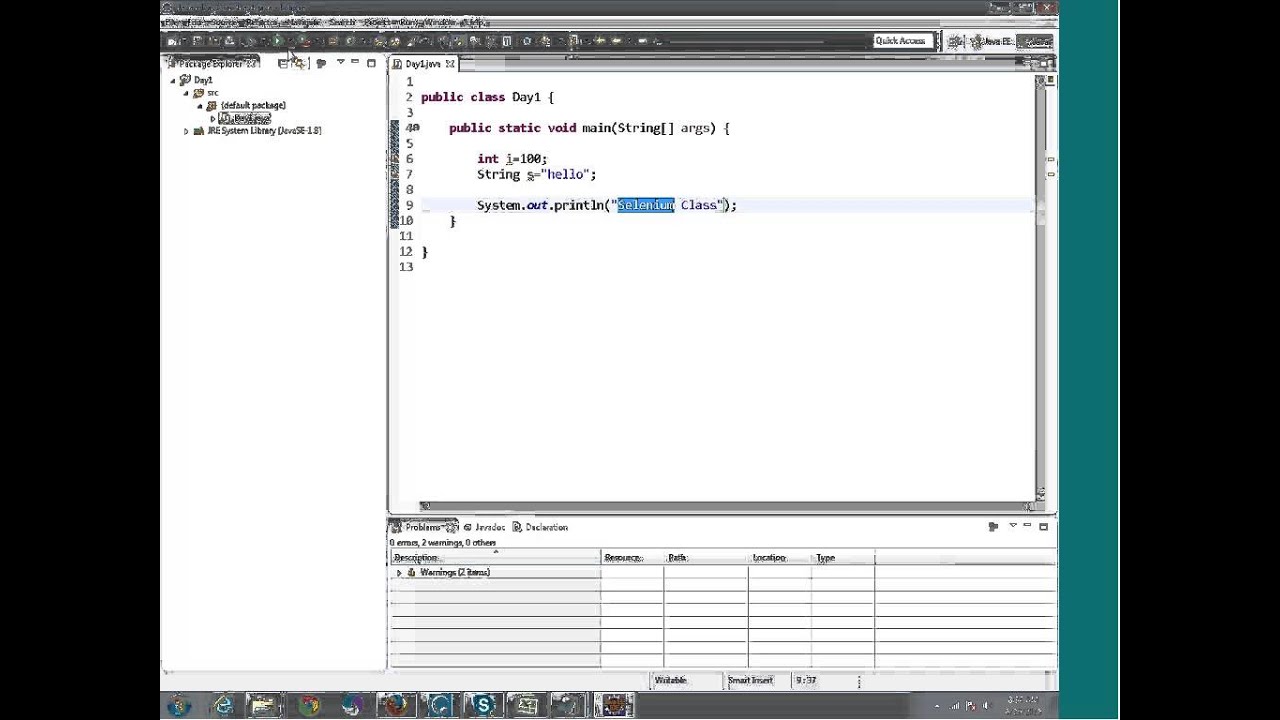Expand Warnings (2 items) row
The image size is (1280, 720).
click(x=399, y=573)
